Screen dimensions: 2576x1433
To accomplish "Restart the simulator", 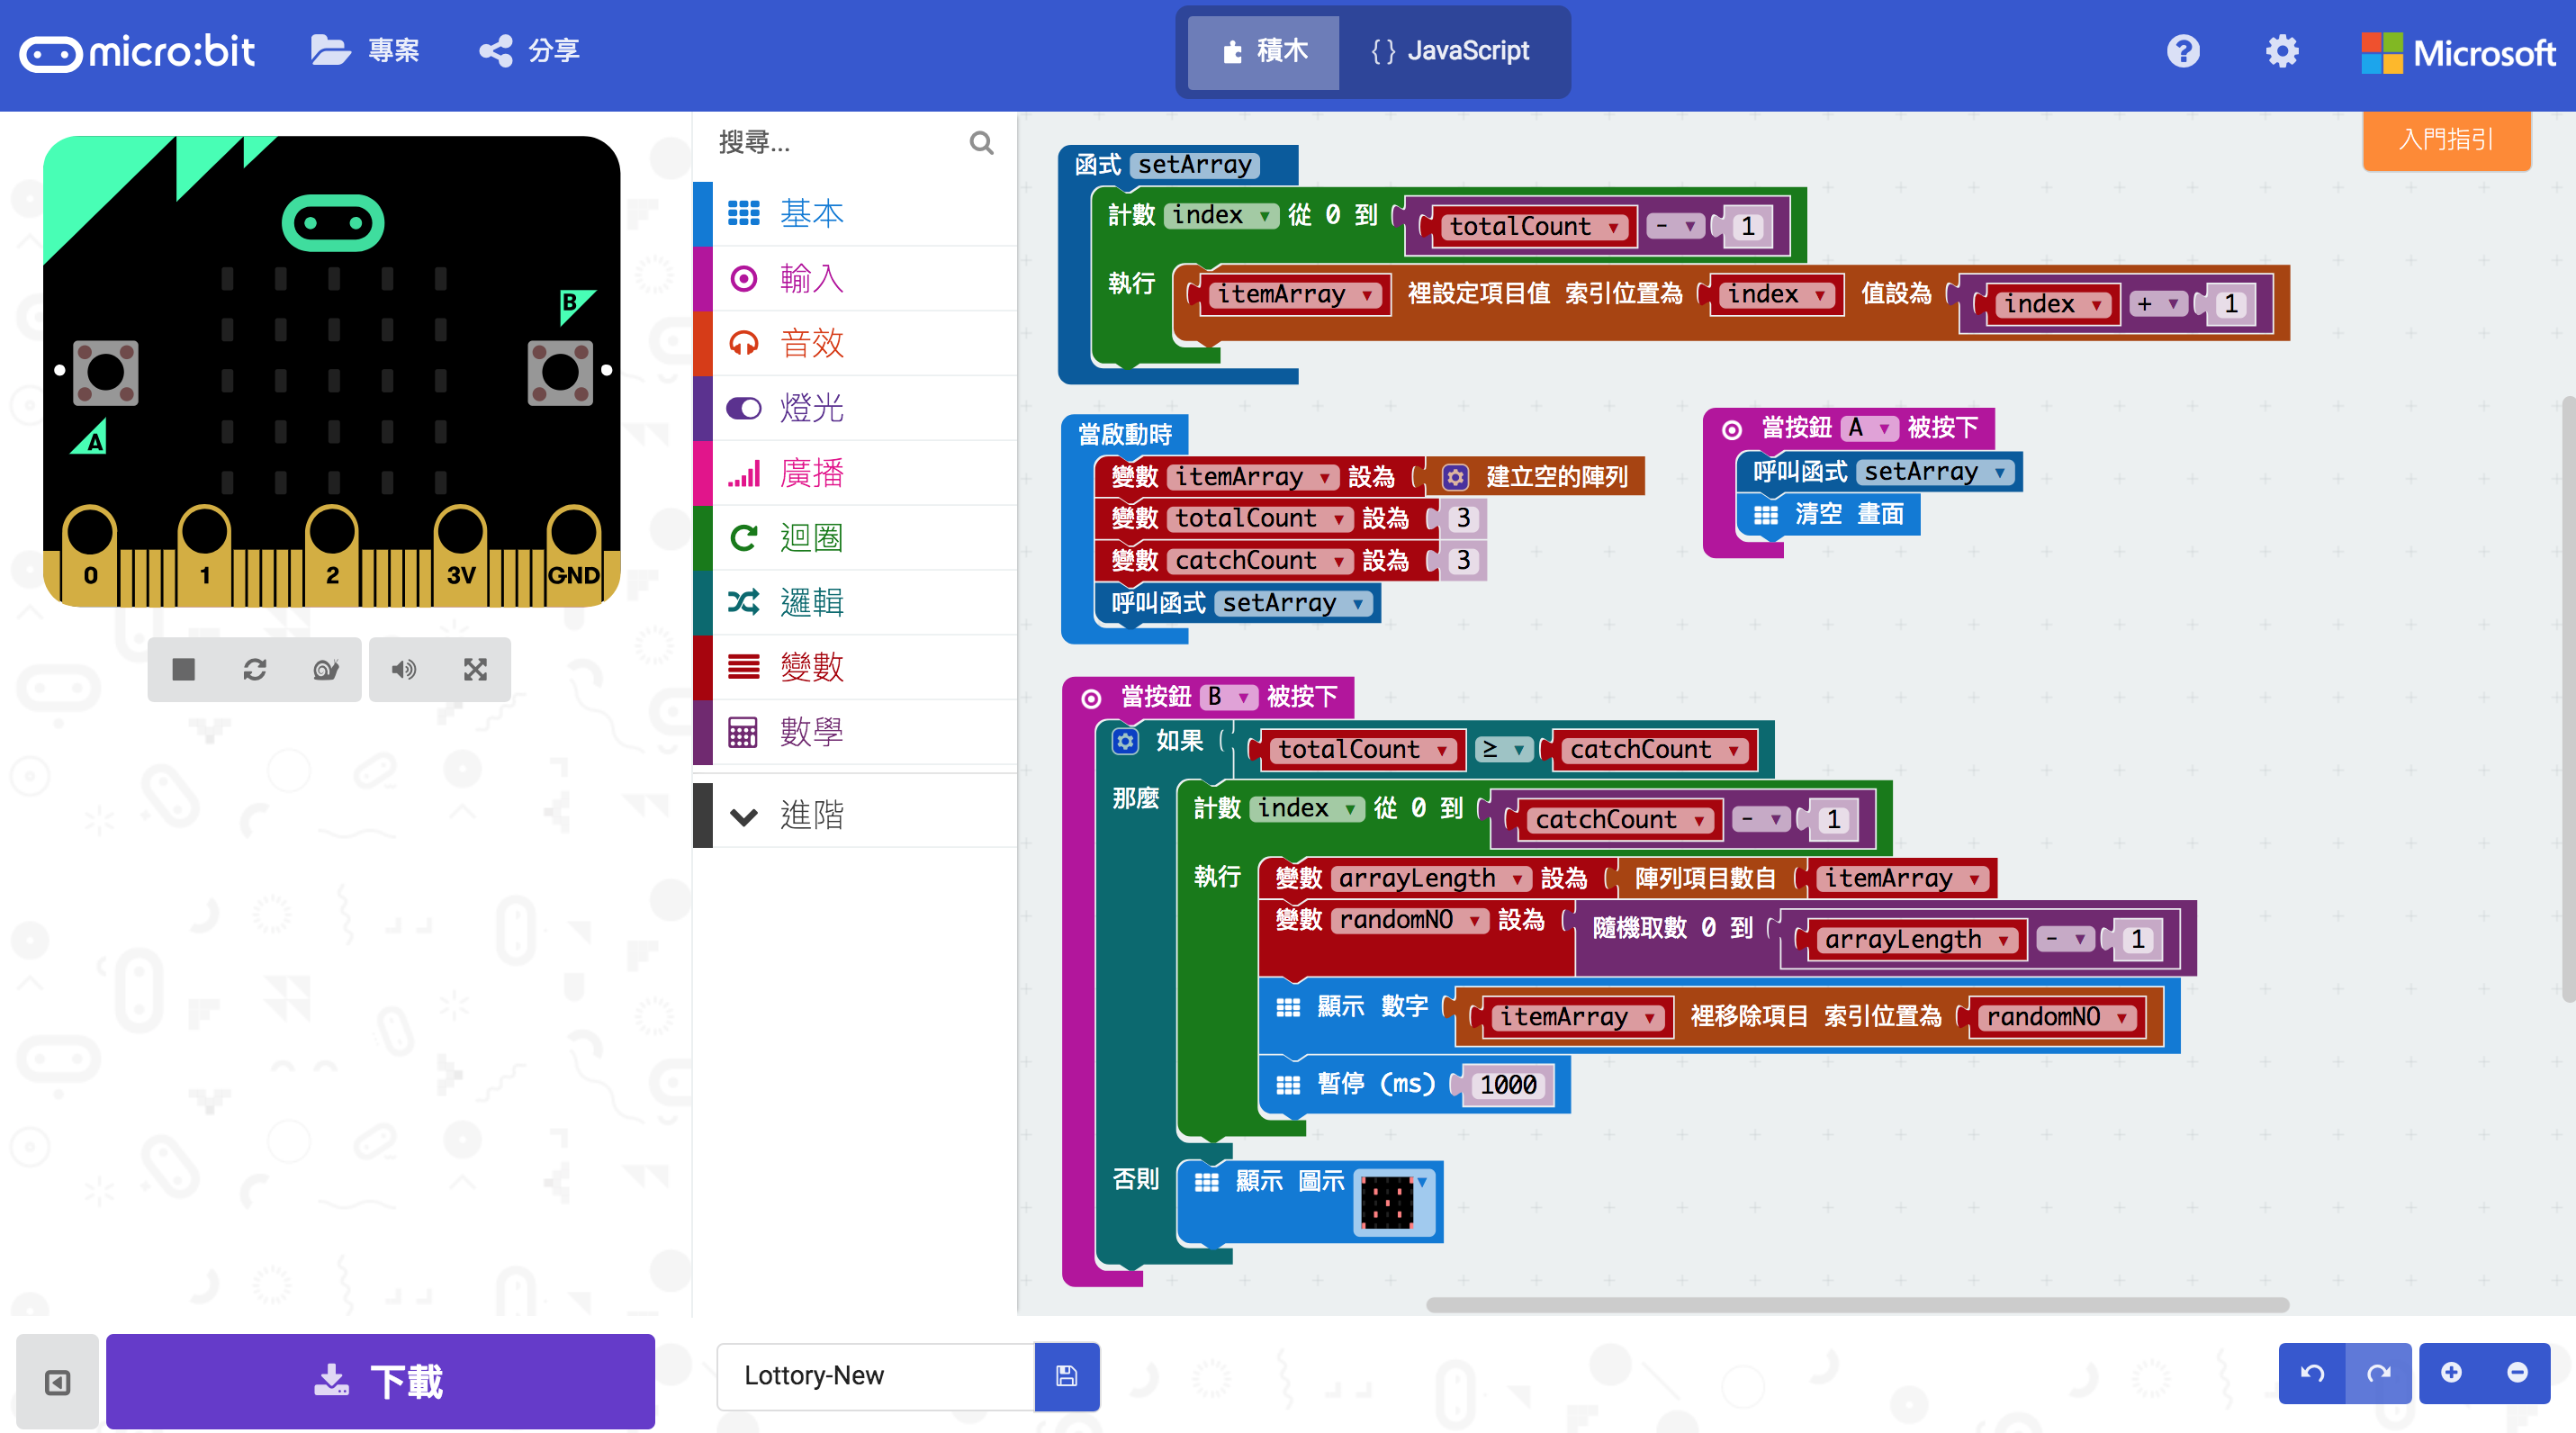I will pos(255,669).
